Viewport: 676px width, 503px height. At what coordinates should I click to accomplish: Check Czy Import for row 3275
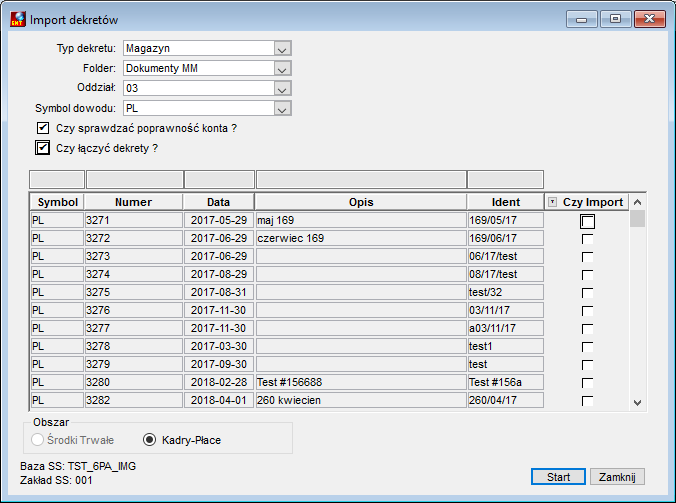coord(587,293)
